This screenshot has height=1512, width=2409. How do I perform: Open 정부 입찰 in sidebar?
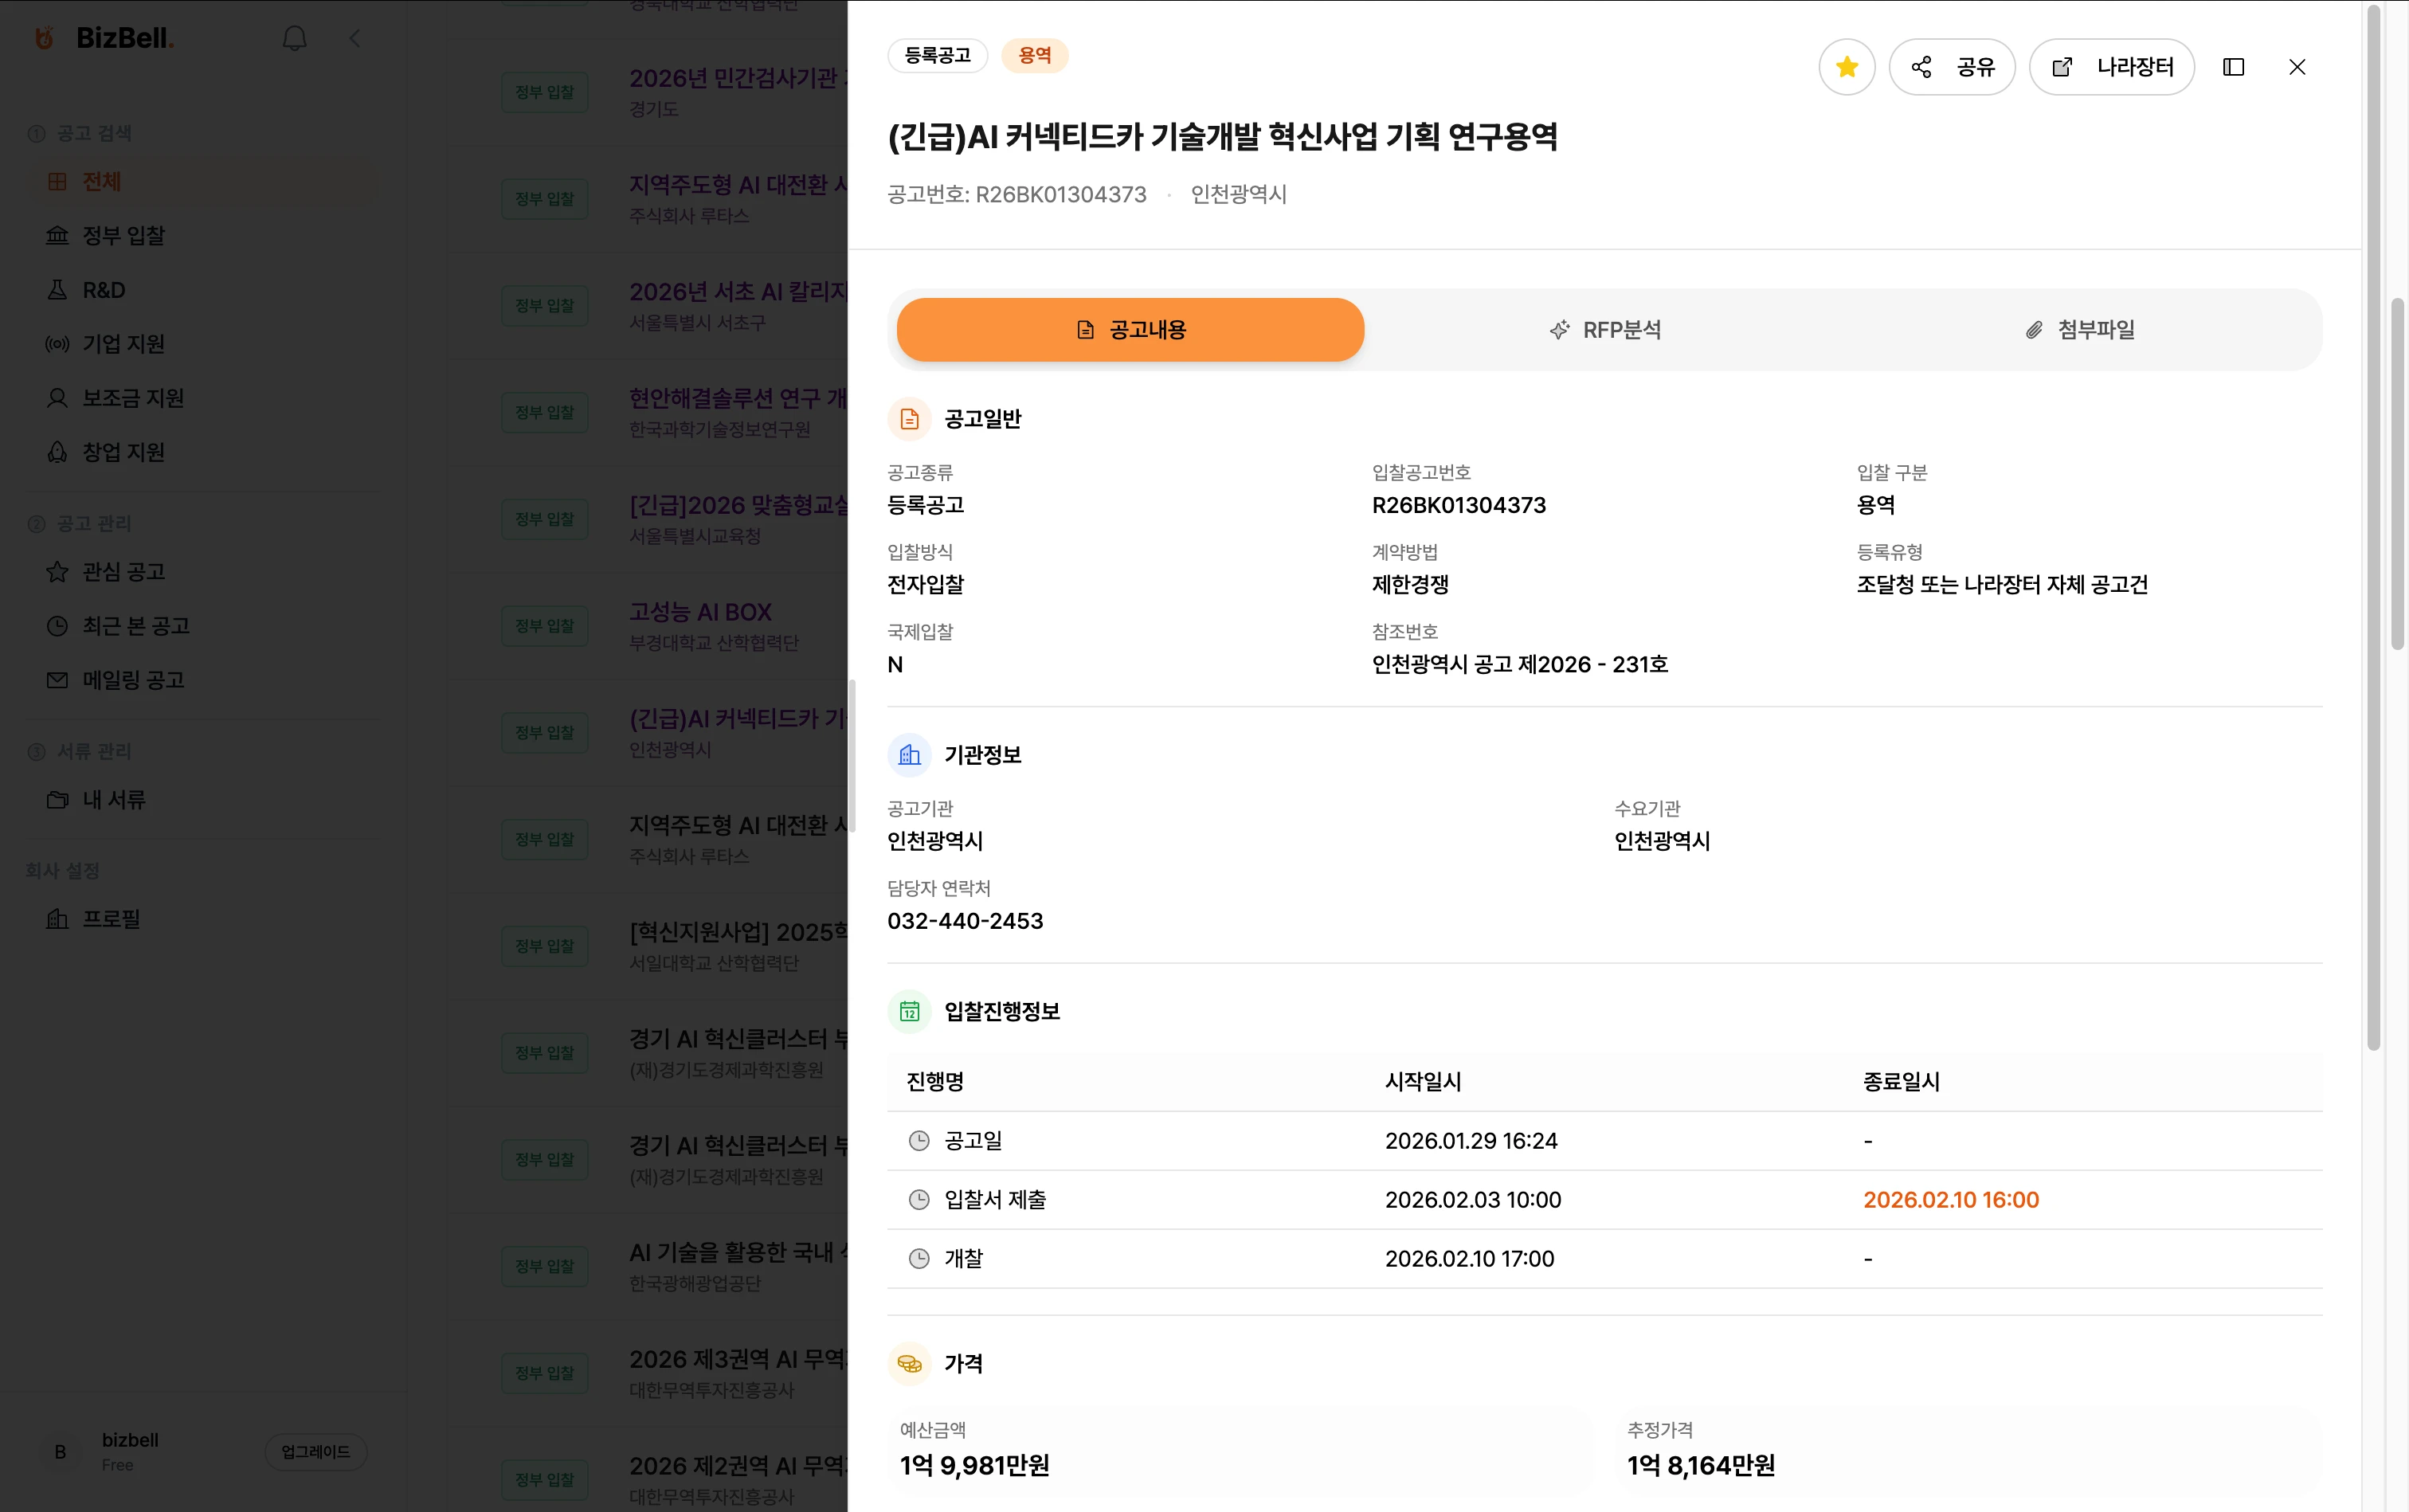coord(123,236)
